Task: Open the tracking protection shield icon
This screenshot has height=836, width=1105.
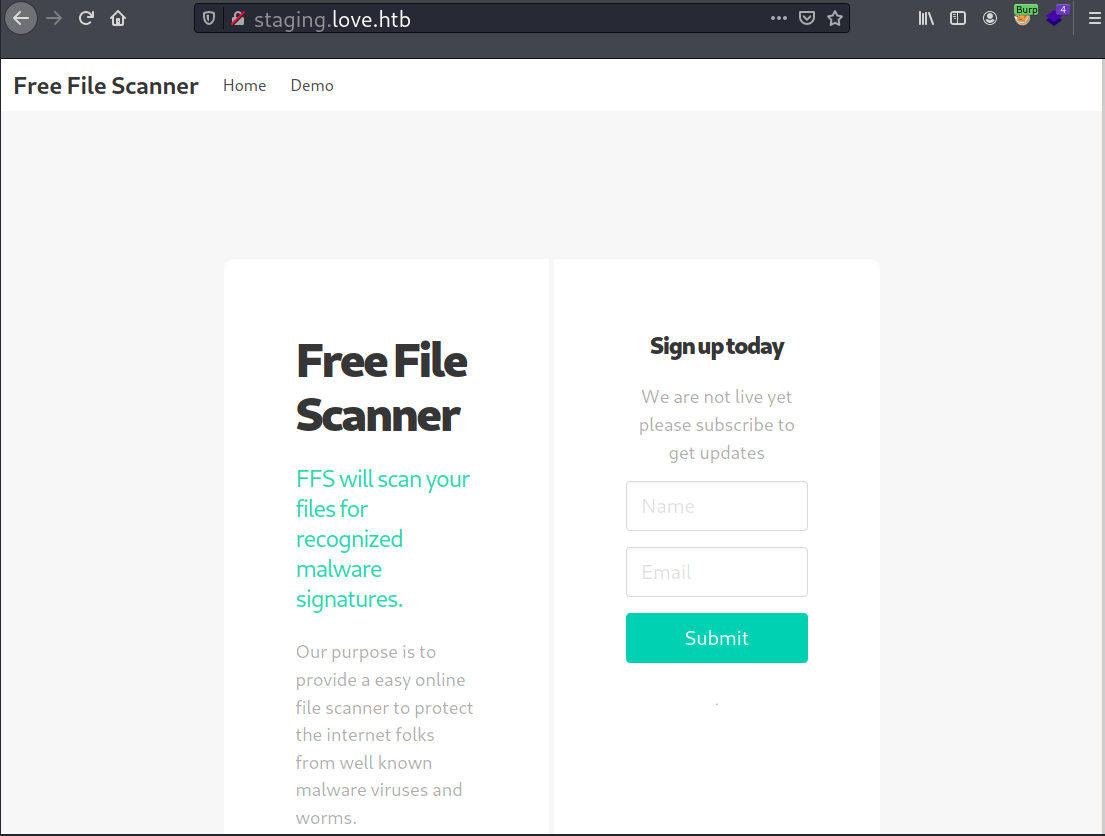Action: pyautogui.click(x=209, y=18)
